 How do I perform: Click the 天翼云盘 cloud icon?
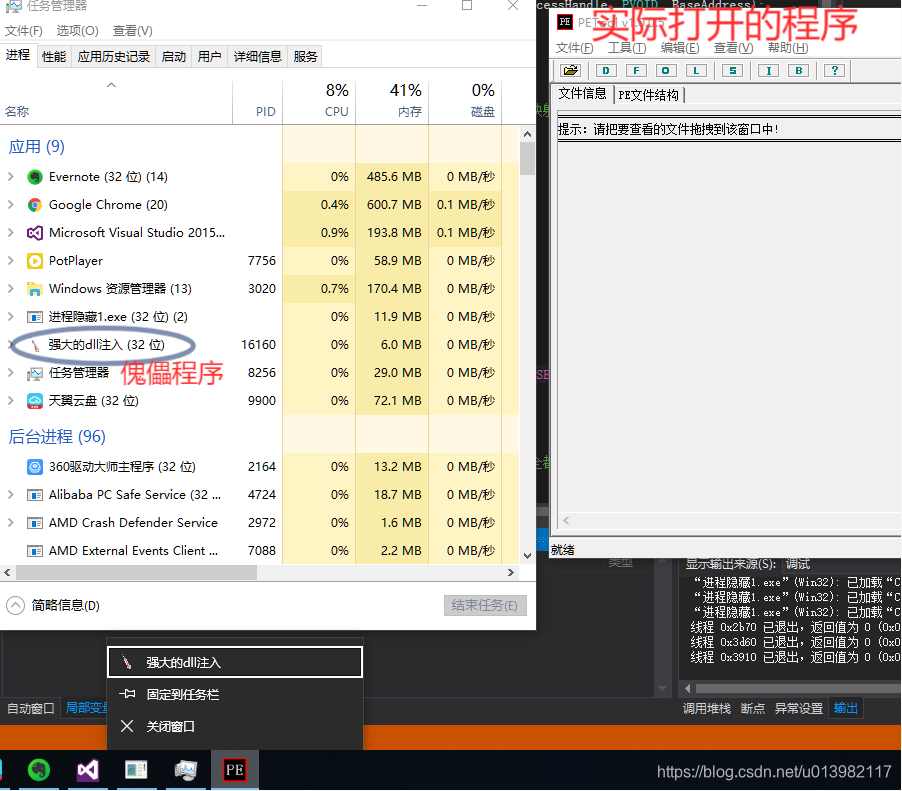coord(35,401)
